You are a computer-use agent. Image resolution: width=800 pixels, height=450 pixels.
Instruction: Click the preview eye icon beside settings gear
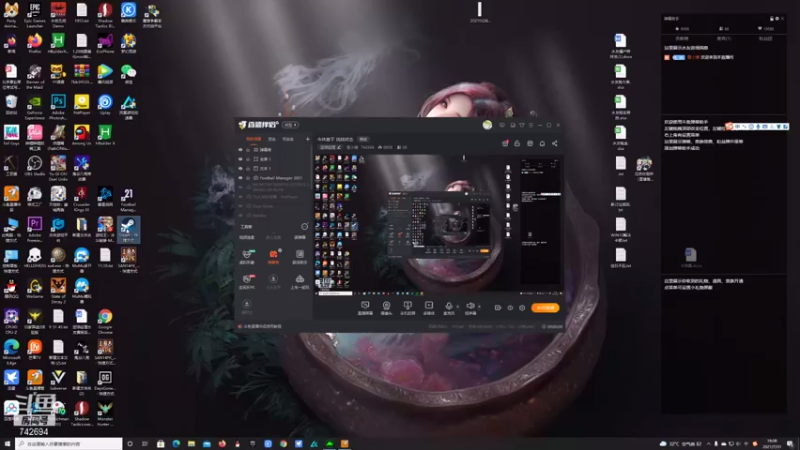[510, 308]
